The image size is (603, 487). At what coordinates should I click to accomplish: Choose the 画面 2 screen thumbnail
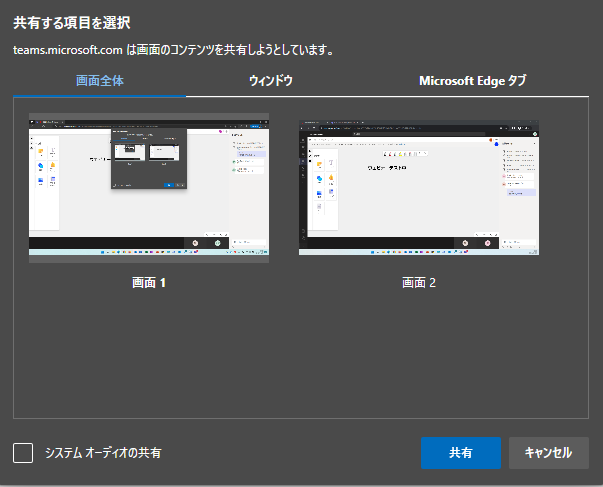(419, 187)
